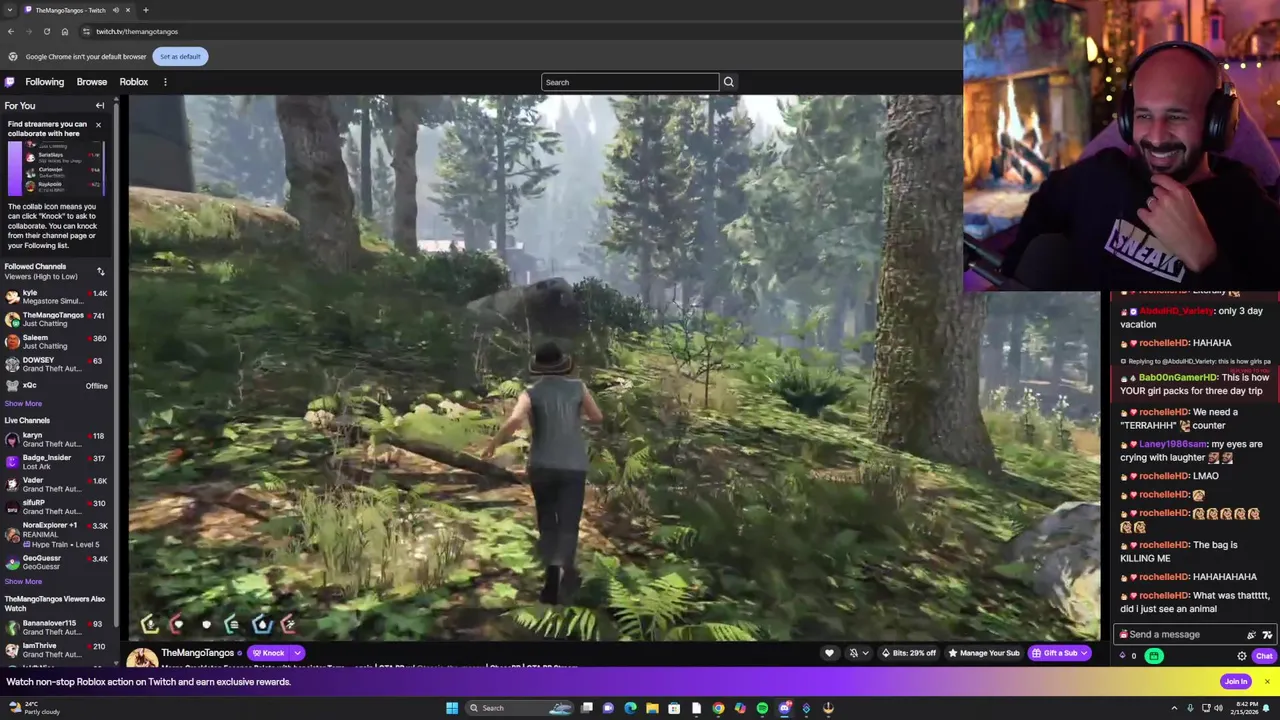Click the Twitch home logo icon

tap(10, 82)
